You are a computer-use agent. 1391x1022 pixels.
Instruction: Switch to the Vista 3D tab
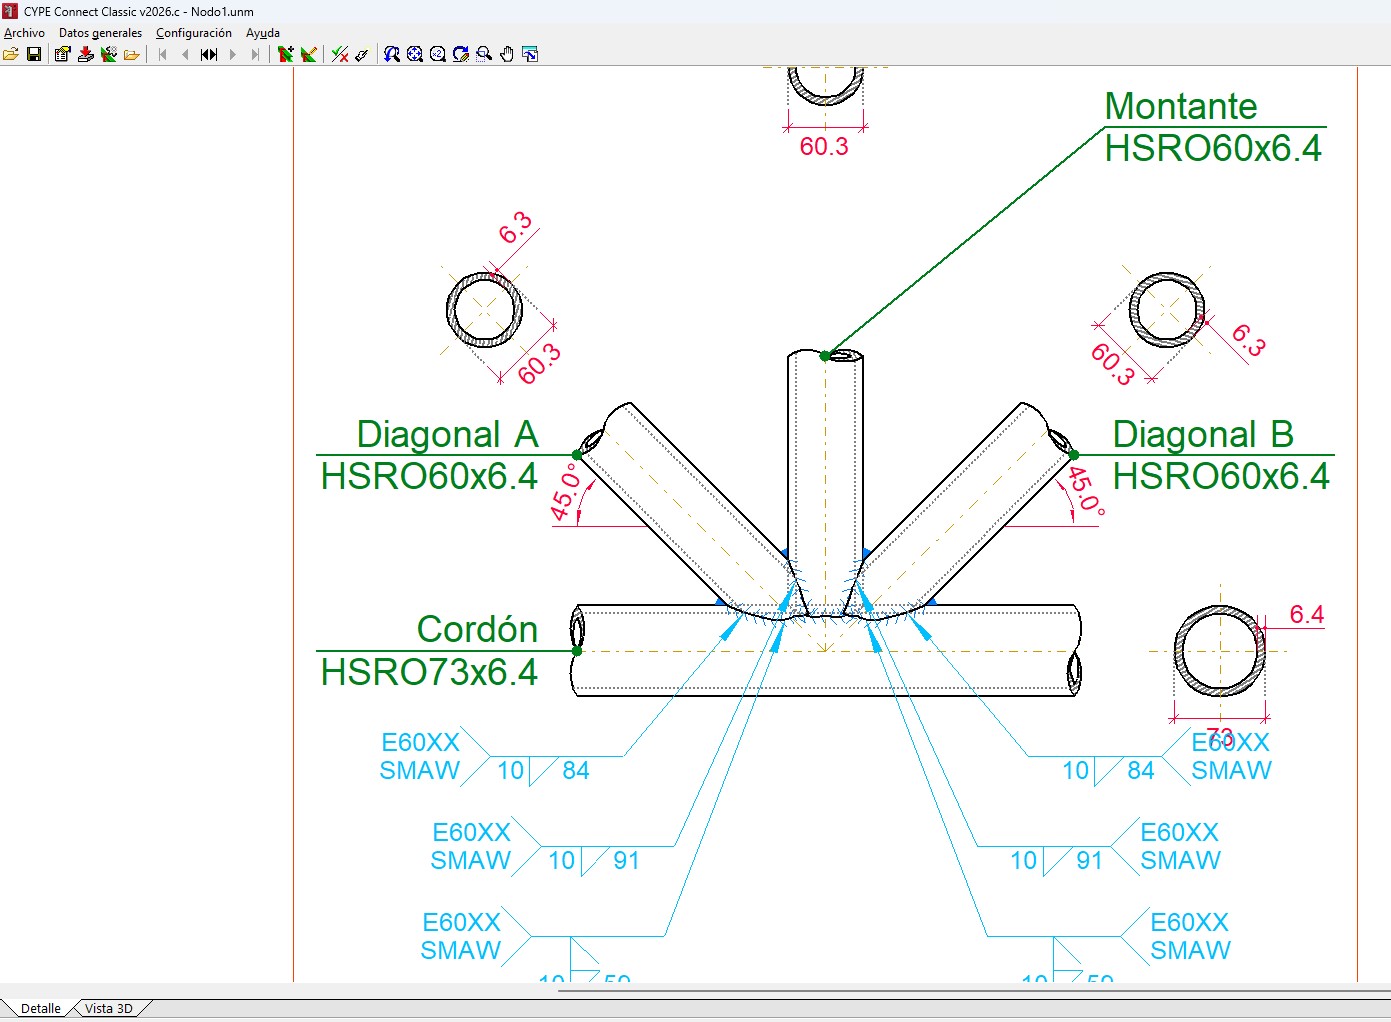tap(109, 1008)
